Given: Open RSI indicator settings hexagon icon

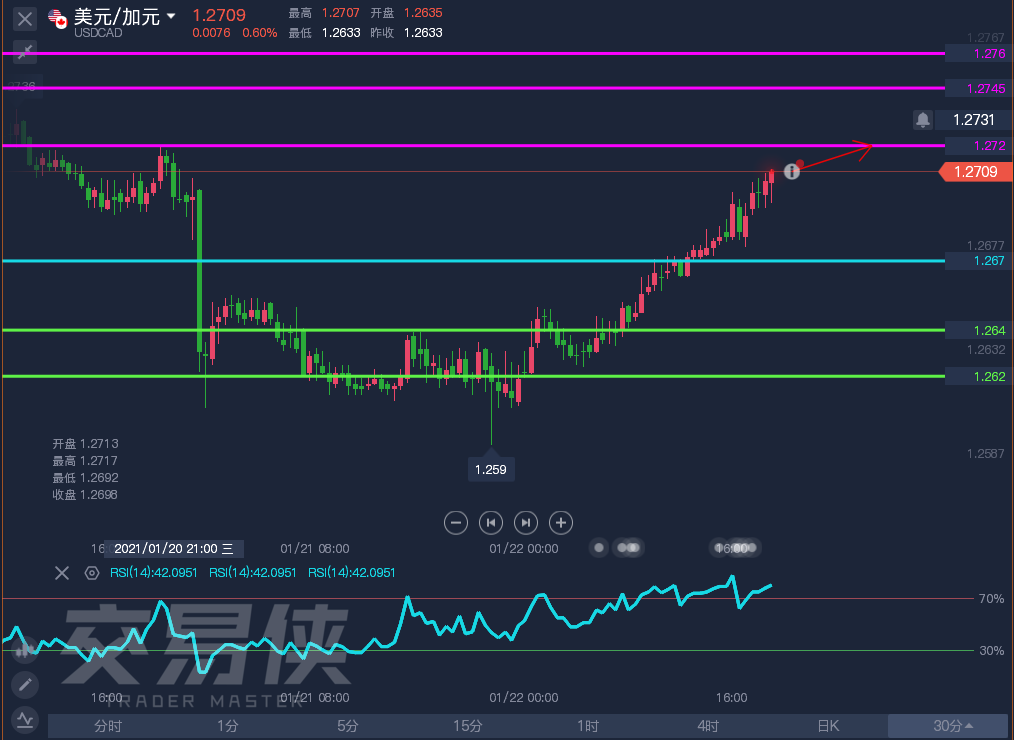Looking at the screenshot, I should pos(92,572).
